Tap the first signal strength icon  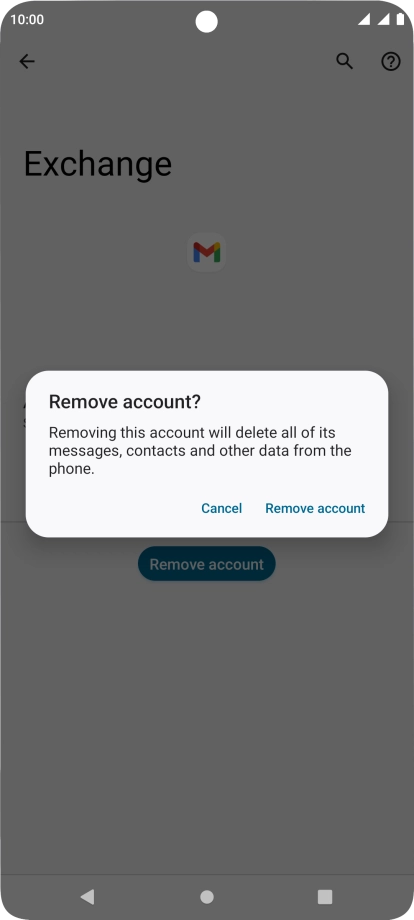364,19
